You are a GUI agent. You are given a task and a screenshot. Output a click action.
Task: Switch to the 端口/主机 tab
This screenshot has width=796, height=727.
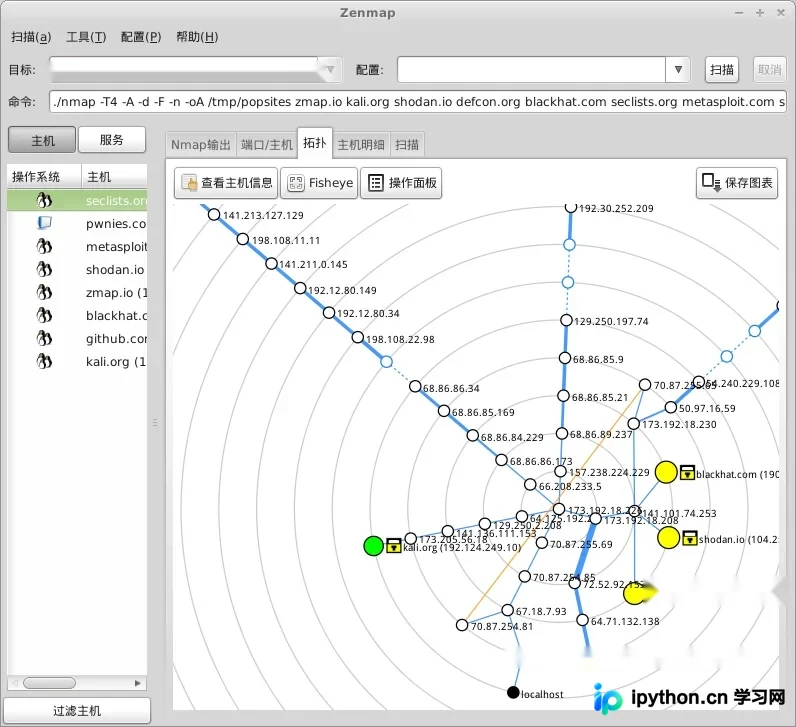(267, 145)
